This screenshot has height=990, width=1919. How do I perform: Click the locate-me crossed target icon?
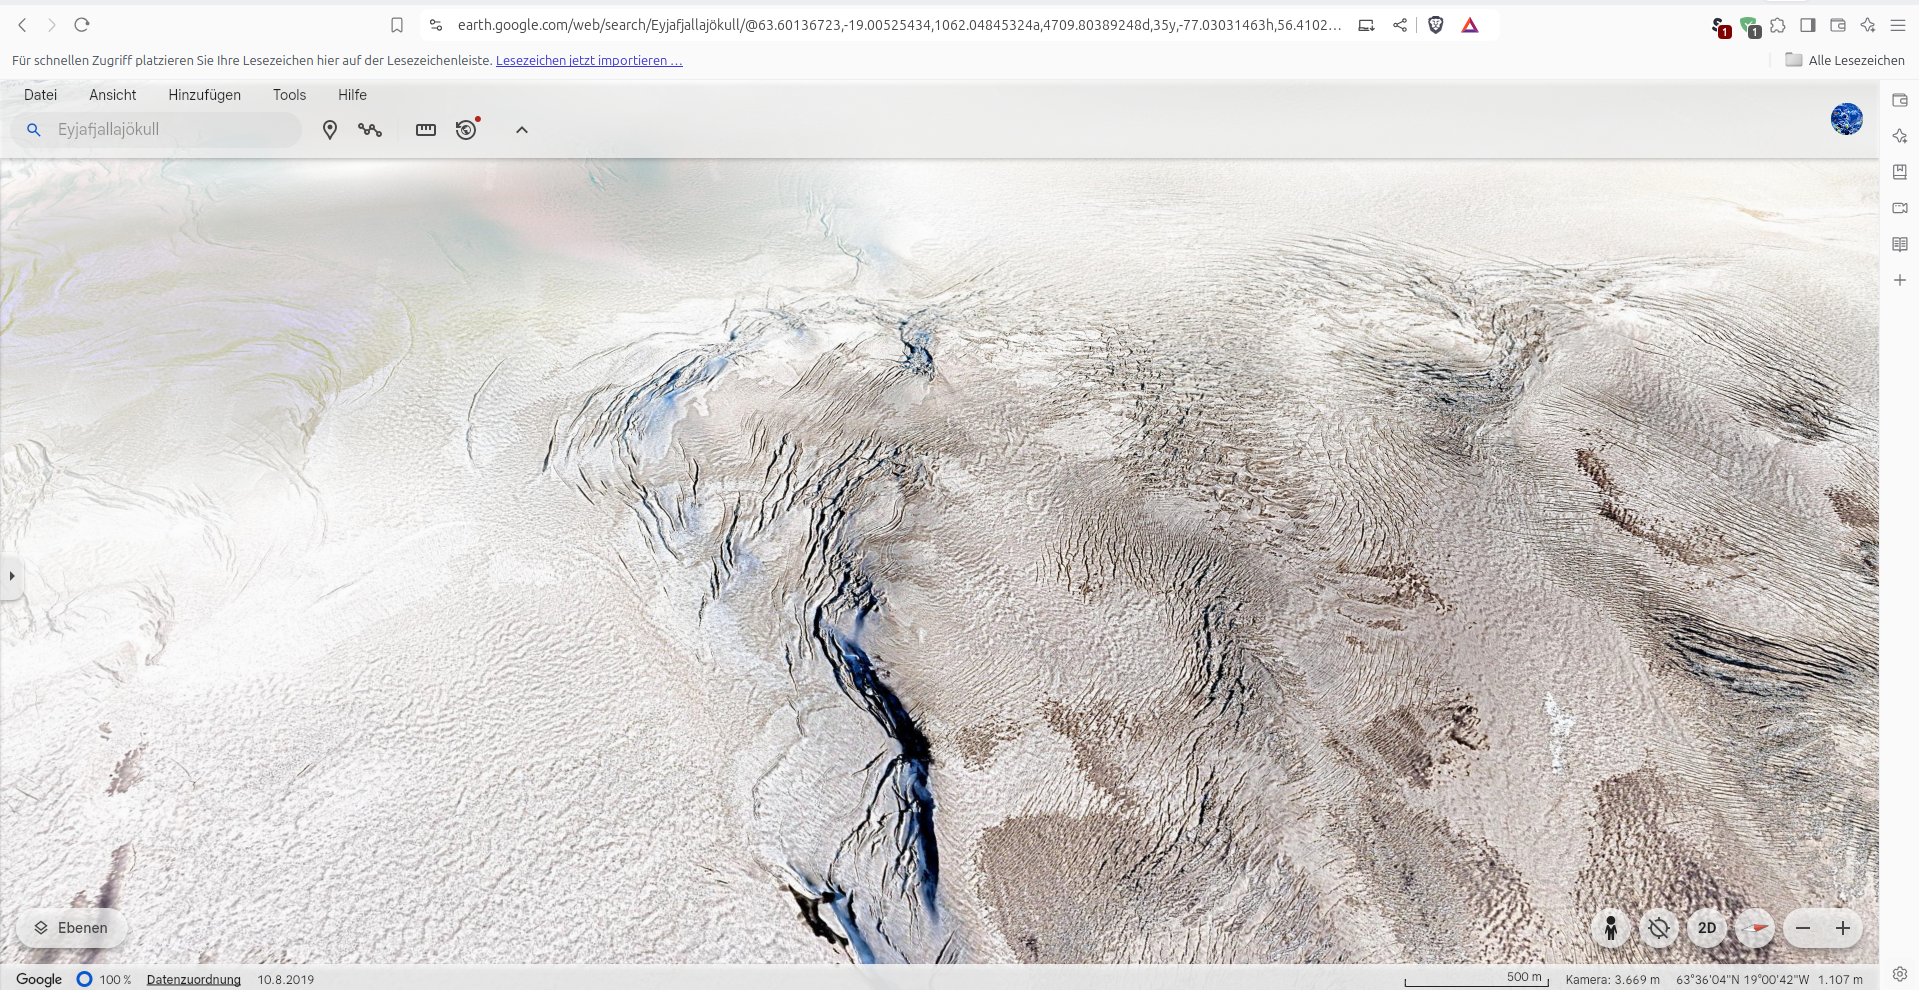pos(1659,928)
